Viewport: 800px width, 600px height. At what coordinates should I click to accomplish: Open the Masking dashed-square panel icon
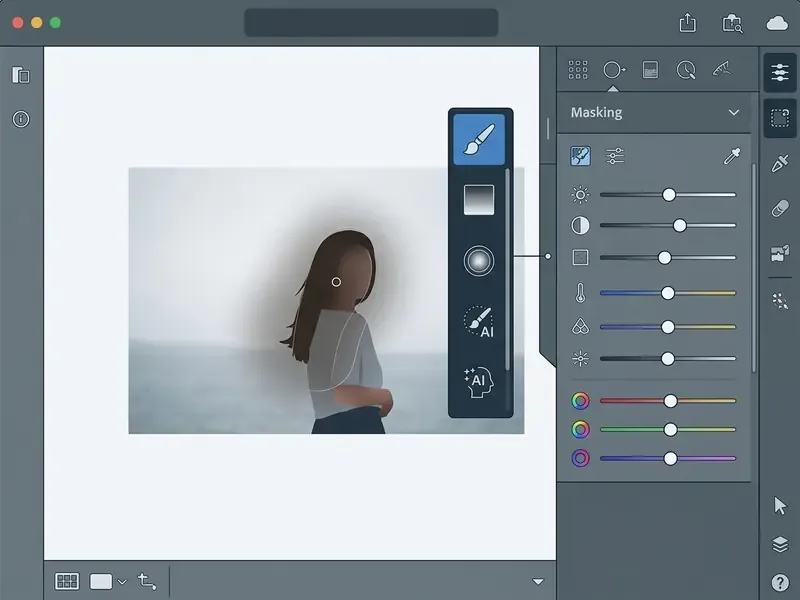coord(780,118)
